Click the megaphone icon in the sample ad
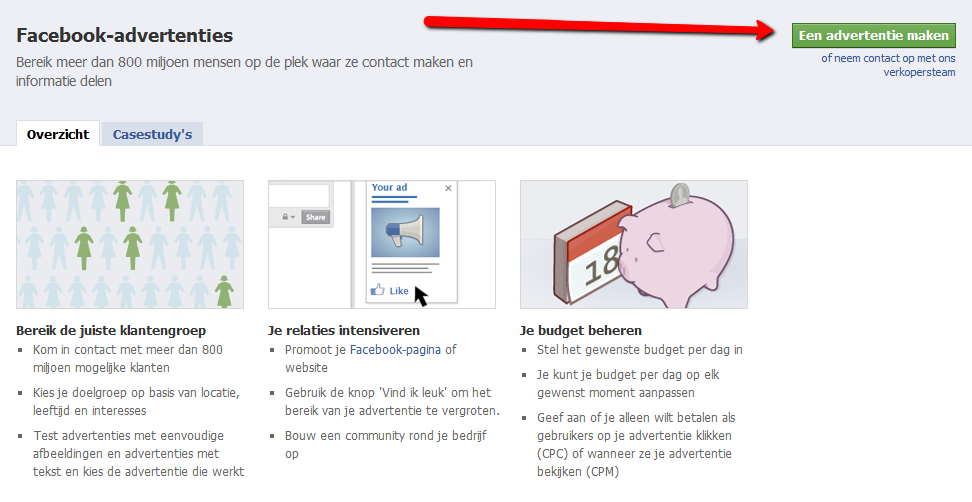 (405, 232)
